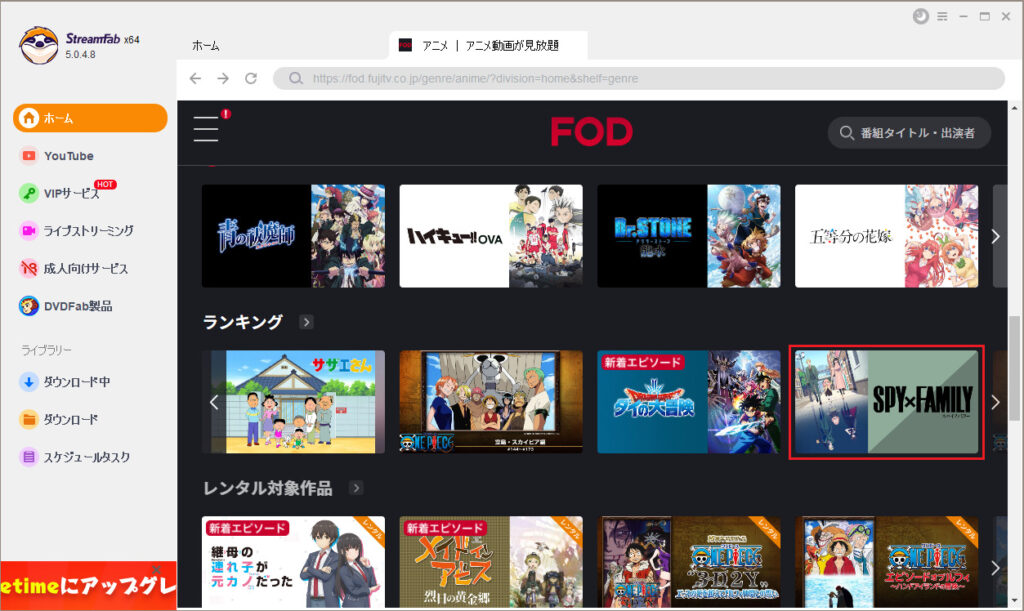Click the FOD search magnifier icon
The image size is (1024, 611).
(846, 133)
